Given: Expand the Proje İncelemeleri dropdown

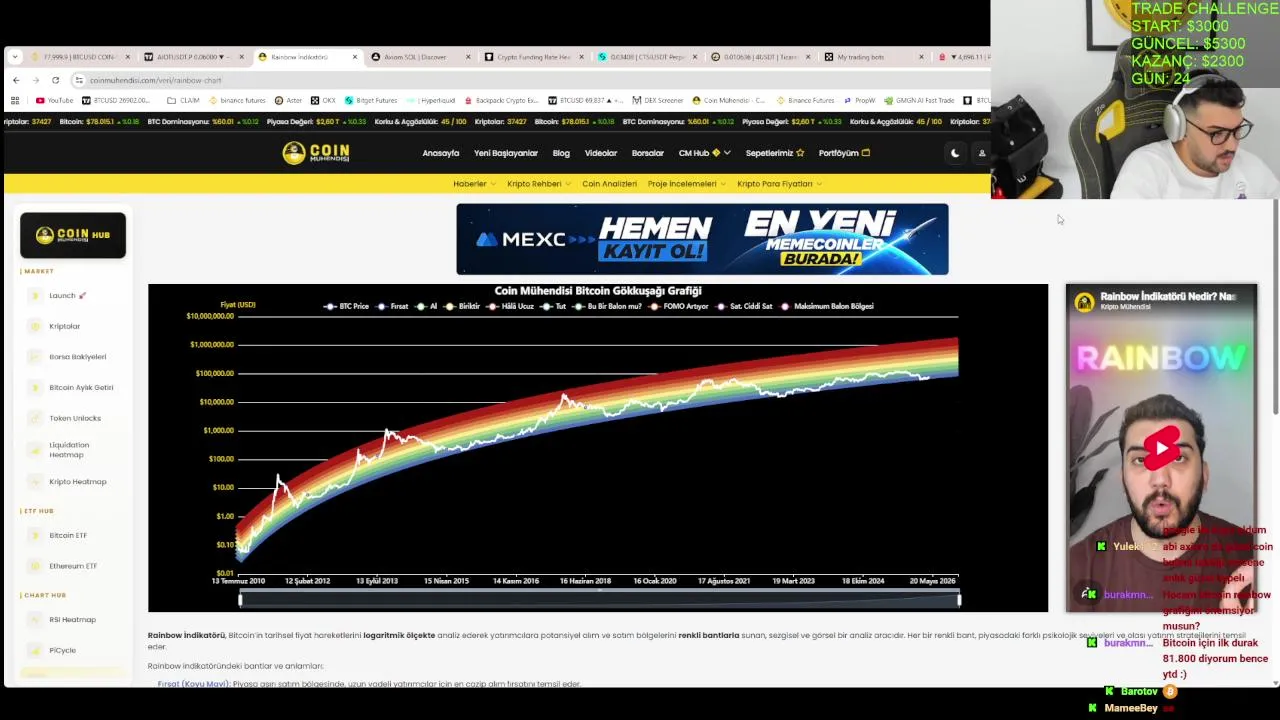Looking at the screenshot, I should tap(686, 184).
